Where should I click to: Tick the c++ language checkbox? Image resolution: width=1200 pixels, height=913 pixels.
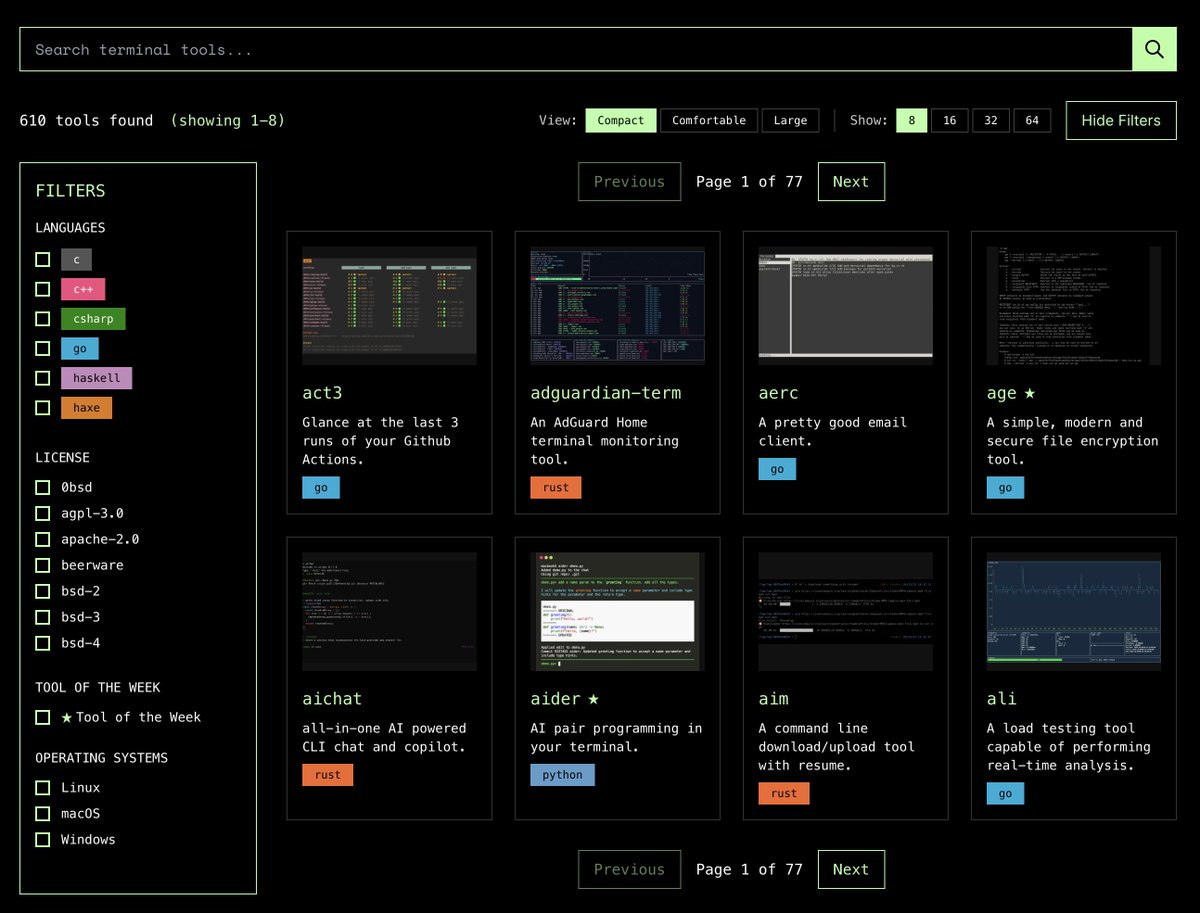[x=43, y=289]
